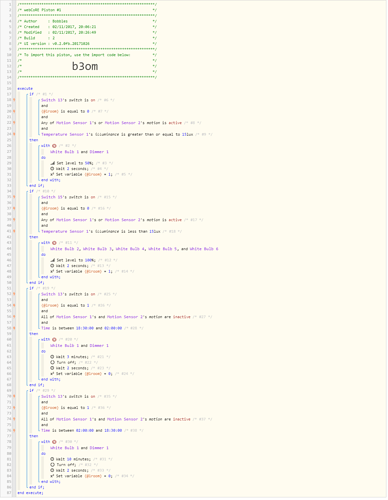Click 'end execute;' on the last line
The height and width of the screenshot is (500, 388).
(30, 493)
